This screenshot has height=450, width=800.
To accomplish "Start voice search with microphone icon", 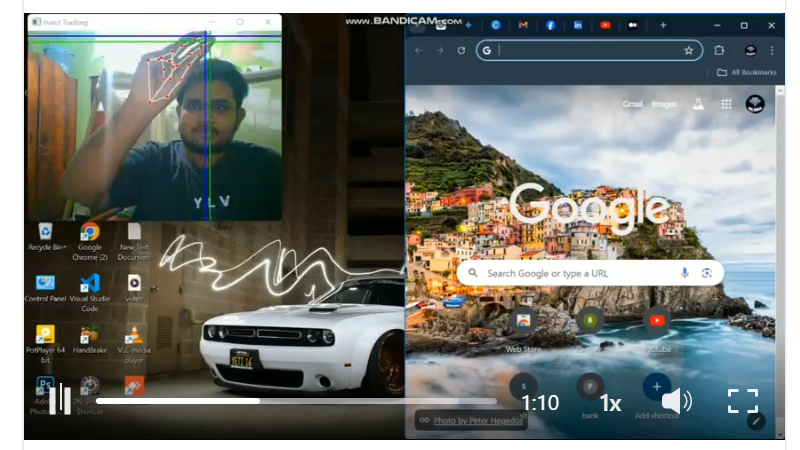I will pos(685,273).
